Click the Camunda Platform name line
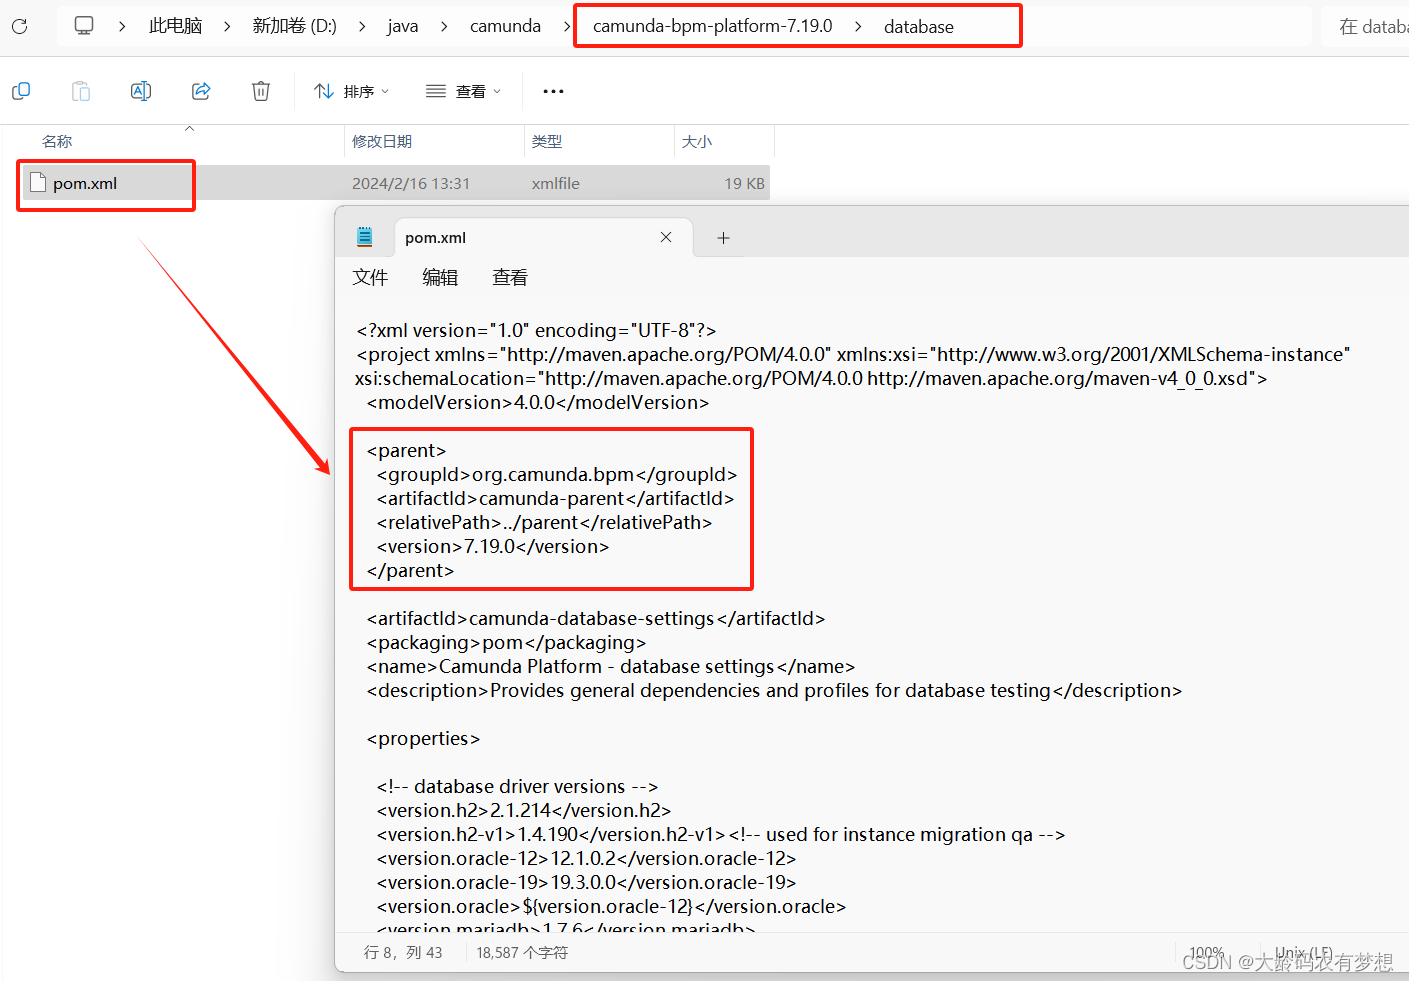Viewport: 1409px width, 981px height. [x=611, y=666]
